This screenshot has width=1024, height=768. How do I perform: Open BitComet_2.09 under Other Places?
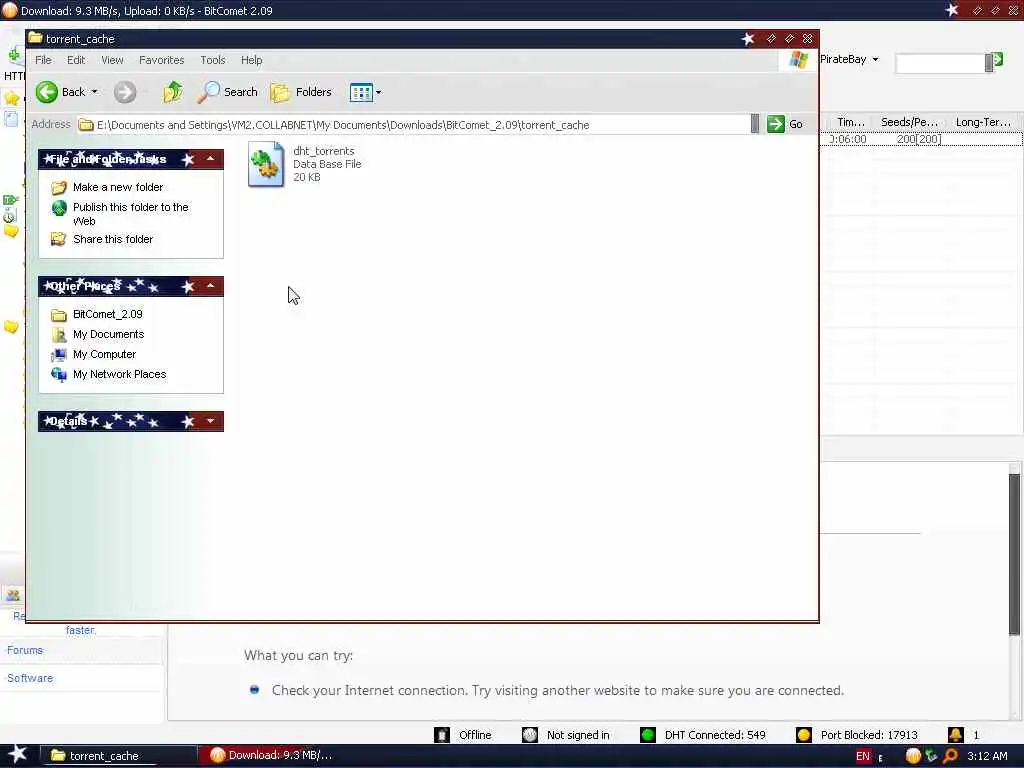(108, 314)
